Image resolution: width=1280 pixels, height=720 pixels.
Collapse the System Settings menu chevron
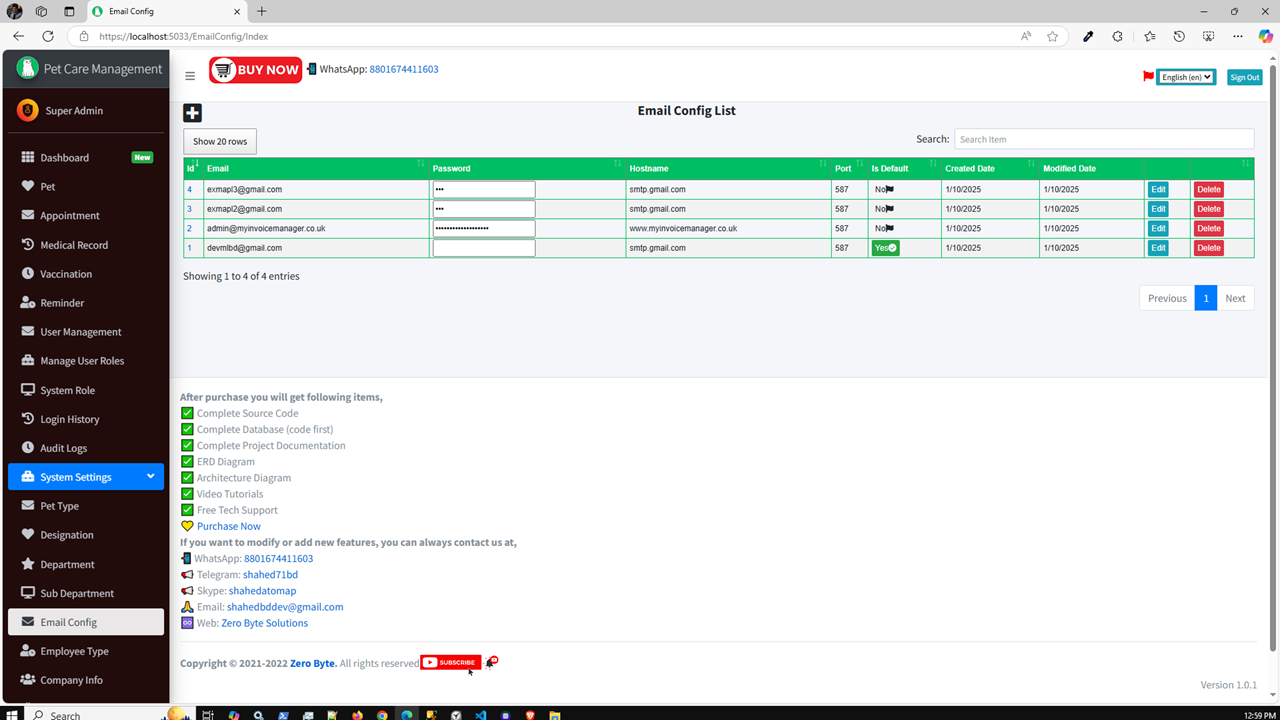pyautogui.click(x=151, y=477)
